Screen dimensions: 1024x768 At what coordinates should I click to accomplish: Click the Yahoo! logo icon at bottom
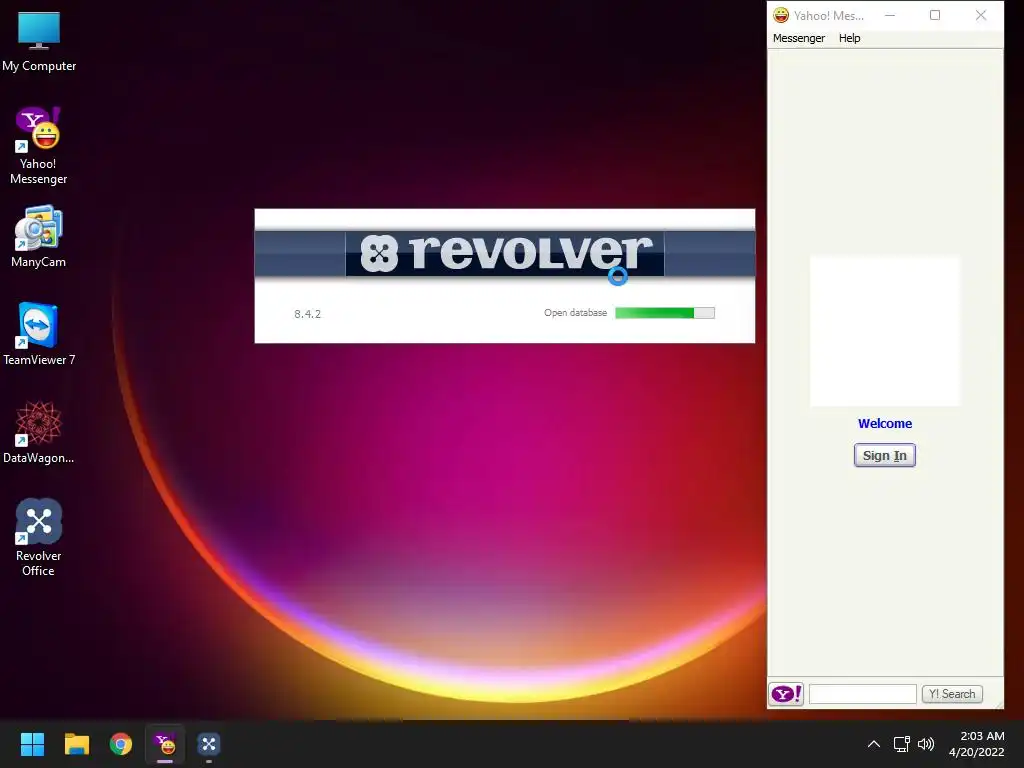pos(786,694)
